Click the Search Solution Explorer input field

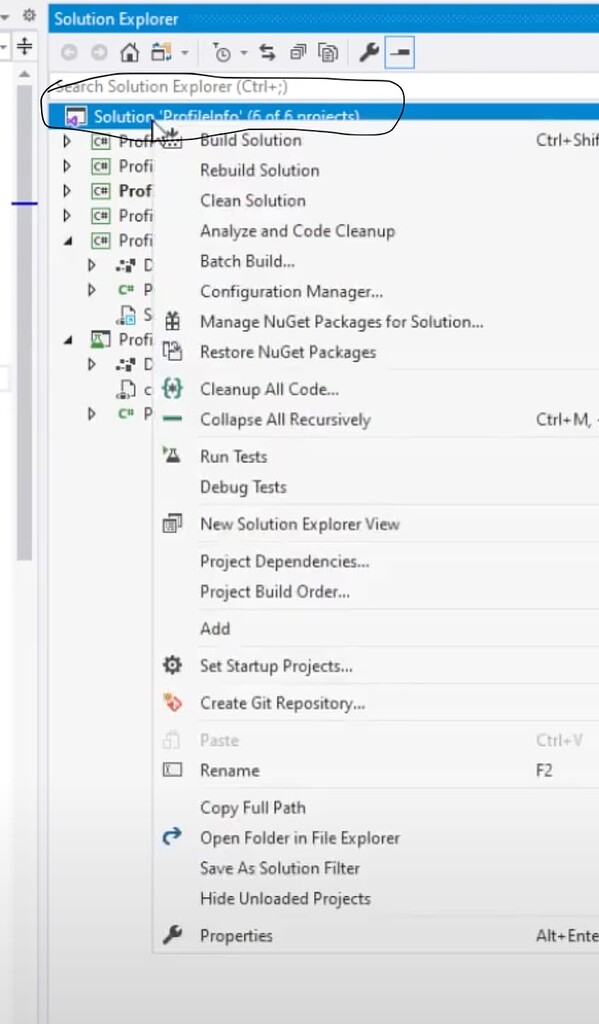[x=200, y=87]
